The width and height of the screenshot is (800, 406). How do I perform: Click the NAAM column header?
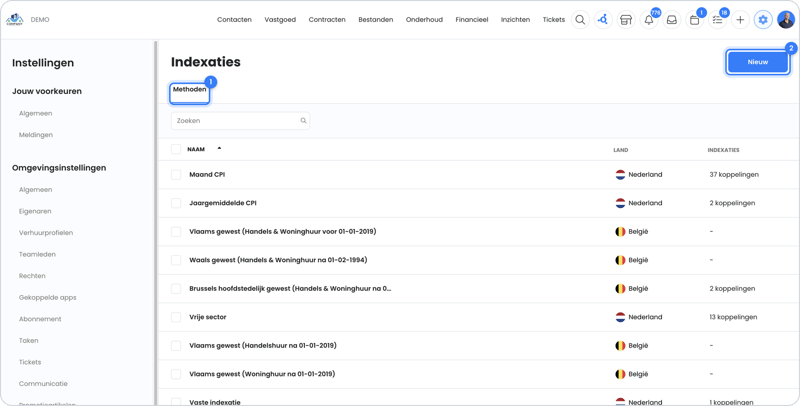(x=196, y=149)
